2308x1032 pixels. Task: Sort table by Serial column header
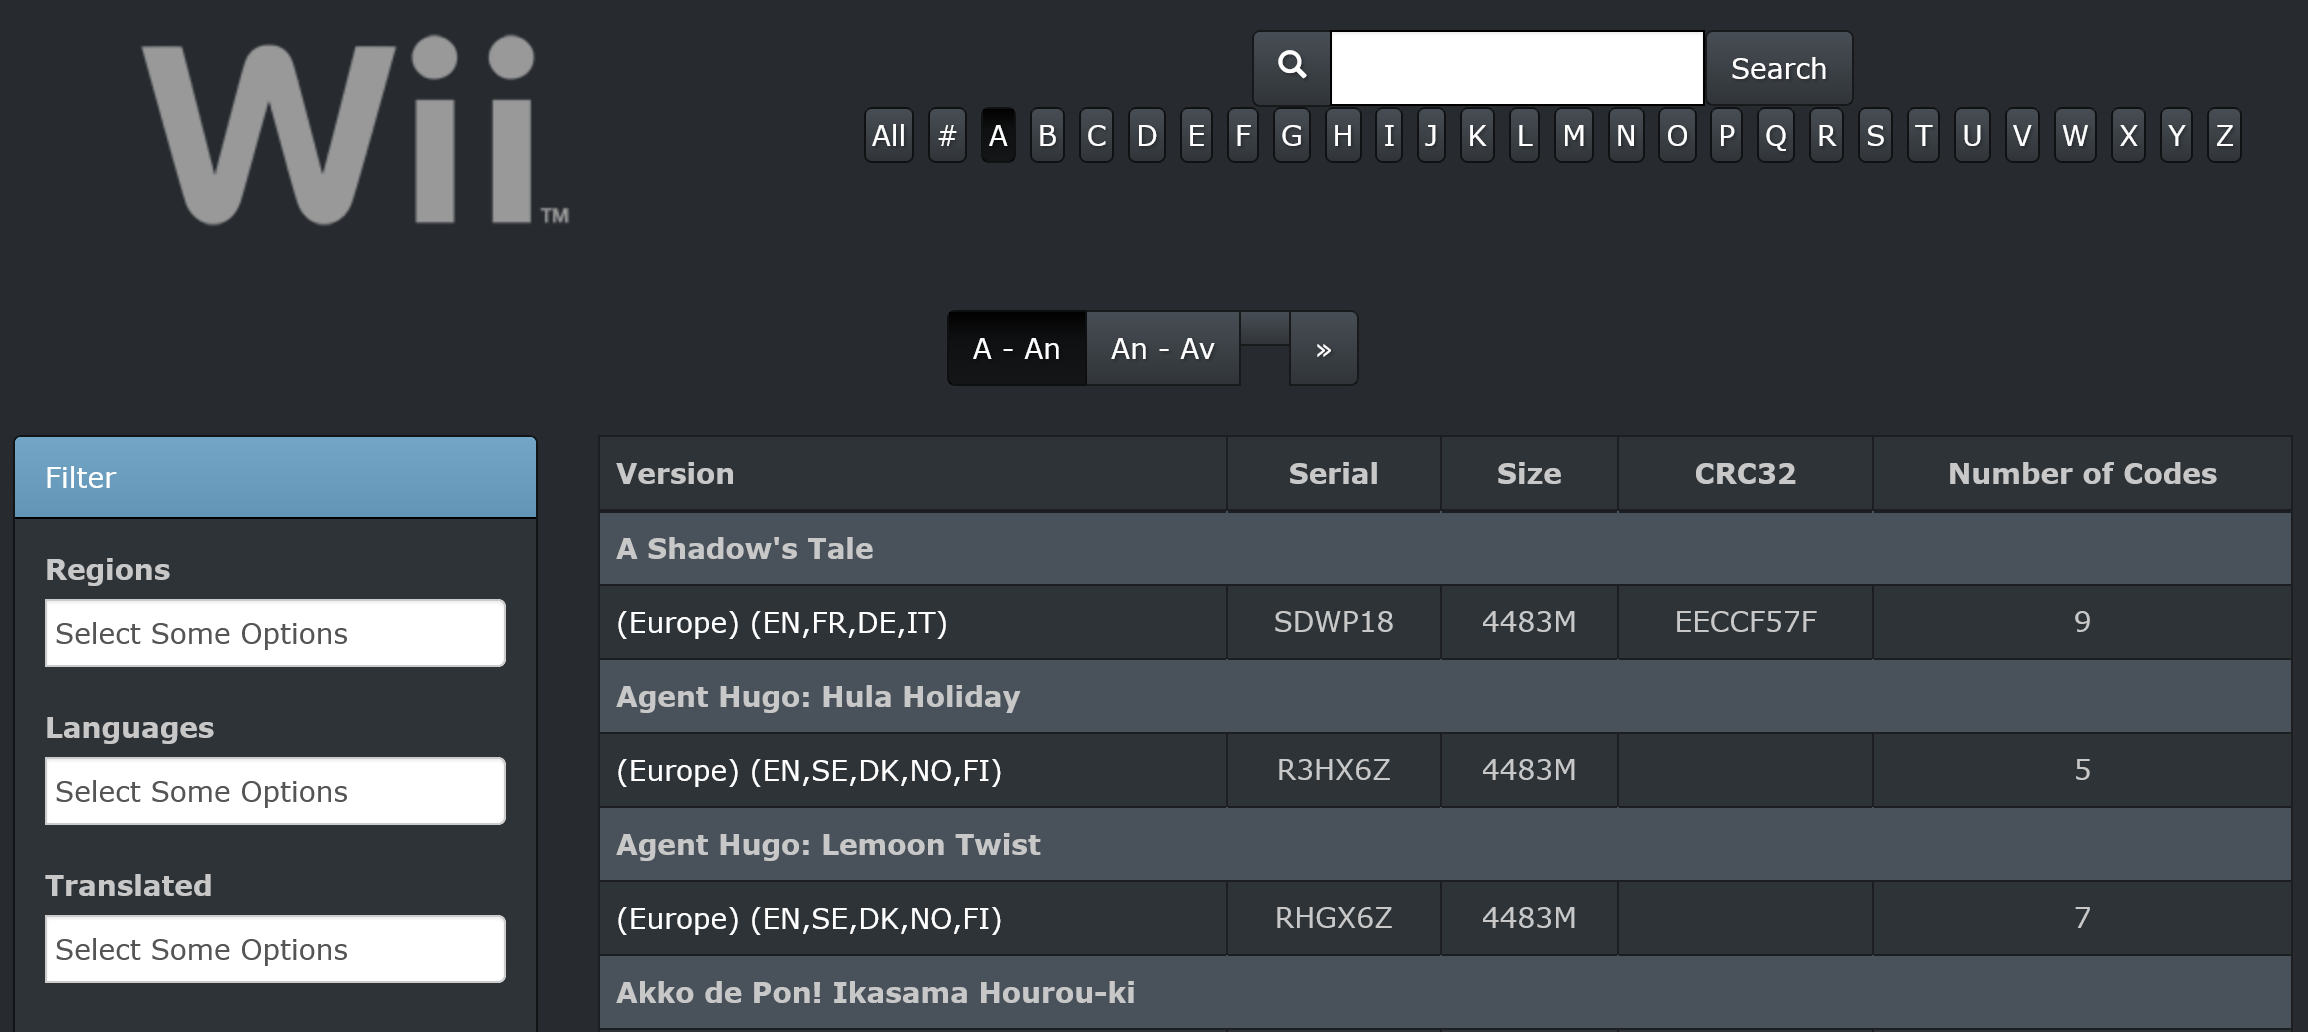(1333, 474)
